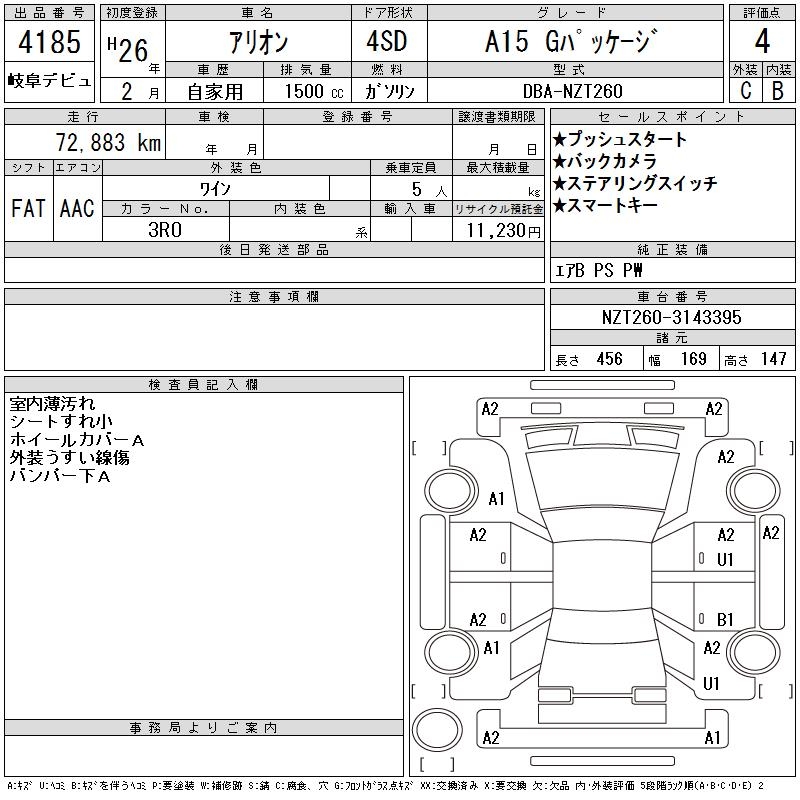
Task: Click exterior color ワイン
Action: point(215,189)
